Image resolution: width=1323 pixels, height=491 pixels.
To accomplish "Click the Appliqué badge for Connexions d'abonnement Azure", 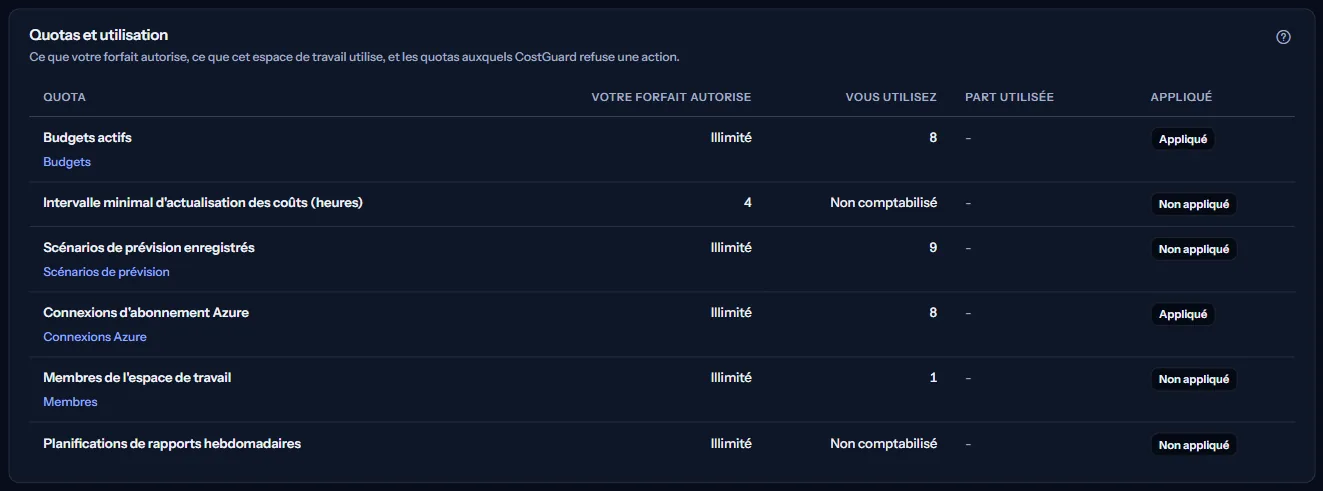I will (1183, 314).
